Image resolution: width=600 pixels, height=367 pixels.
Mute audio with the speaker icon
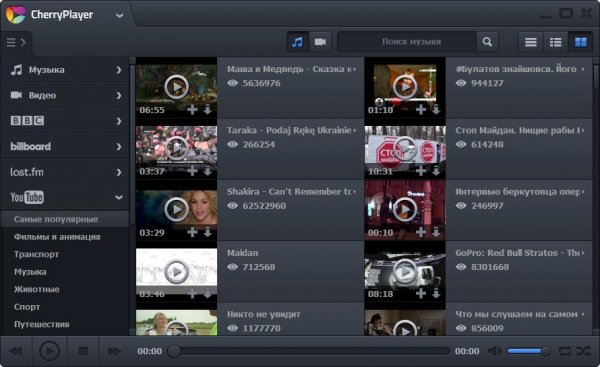pyautogui.click(x=494, y=351)
